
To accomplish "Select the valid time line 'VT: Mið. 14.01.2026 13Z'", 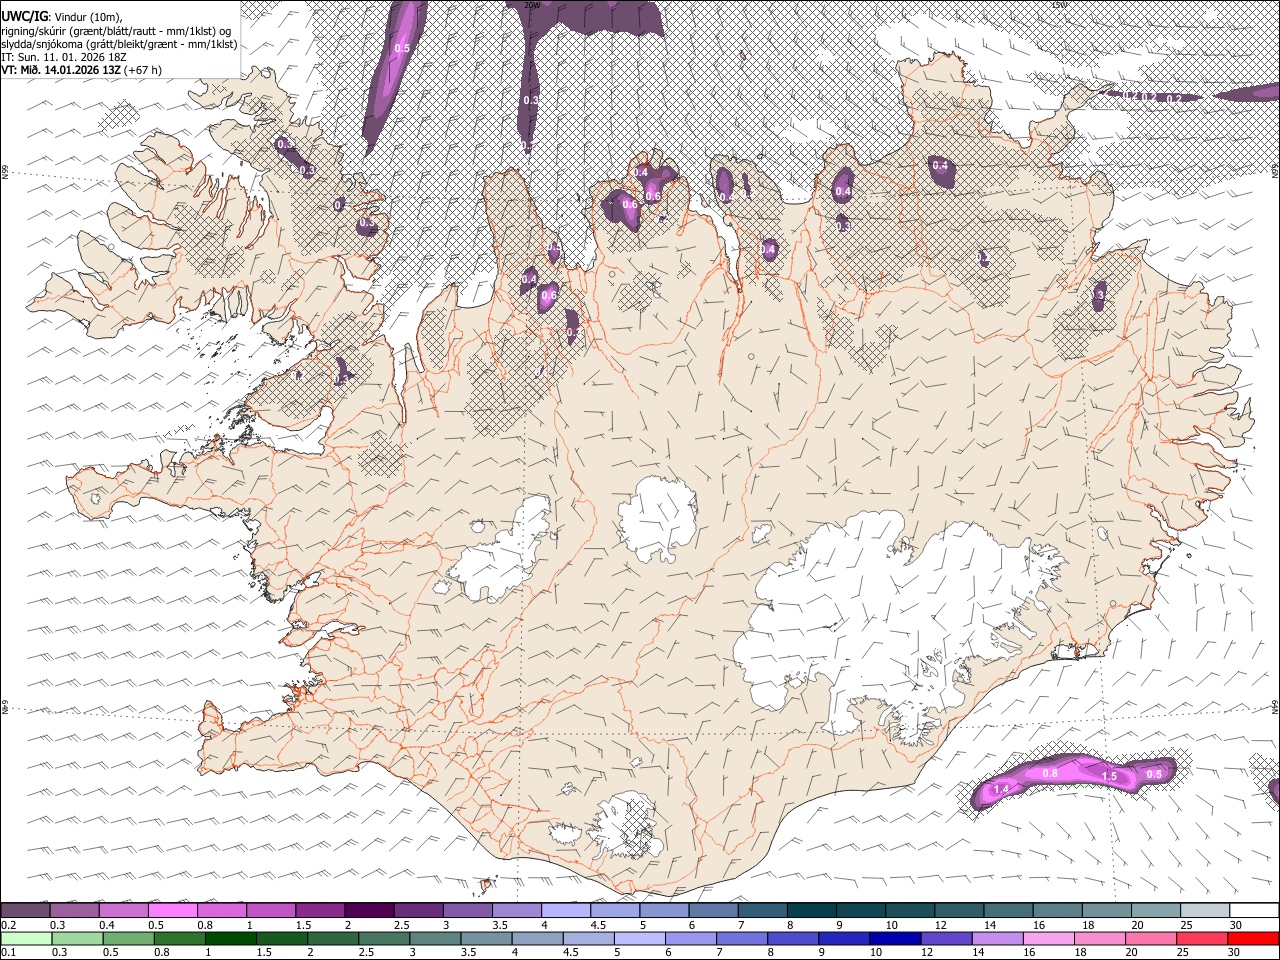I will [x=81, y=70].
